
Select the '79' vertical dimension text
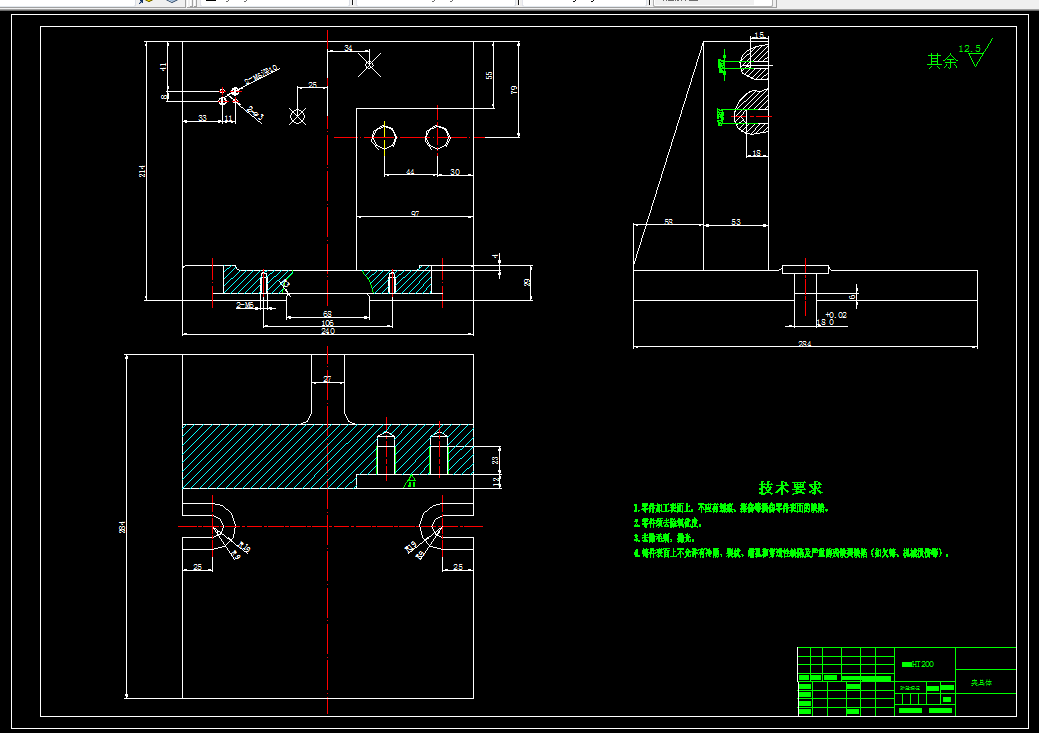pyautogui.click(x=514, y=89)
